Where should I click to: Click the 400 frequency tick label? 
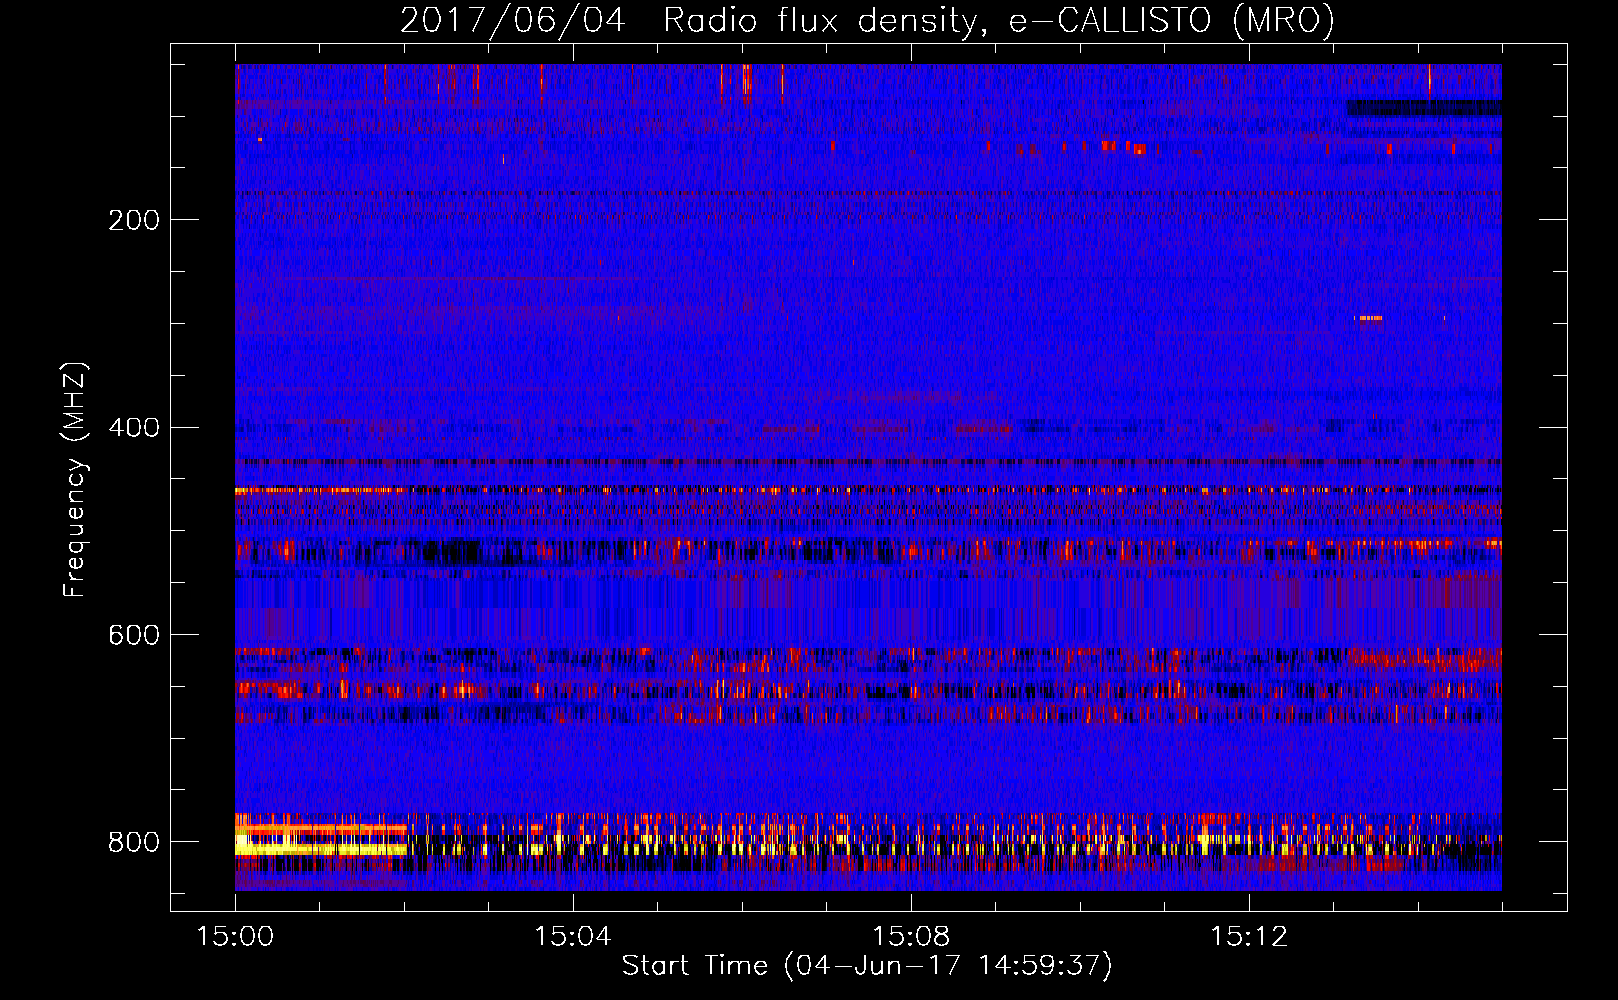(134, 428)
